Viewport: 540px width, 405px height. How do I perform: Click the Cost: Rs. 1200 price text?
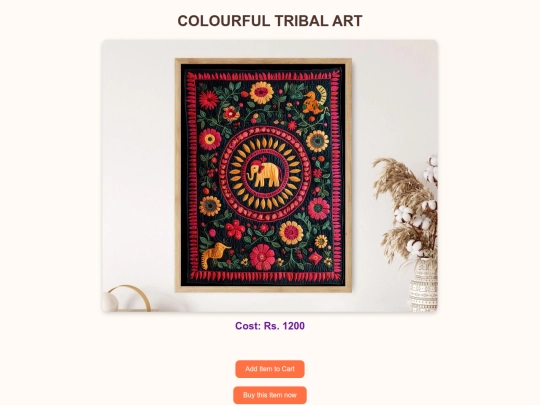click(270, 326)
